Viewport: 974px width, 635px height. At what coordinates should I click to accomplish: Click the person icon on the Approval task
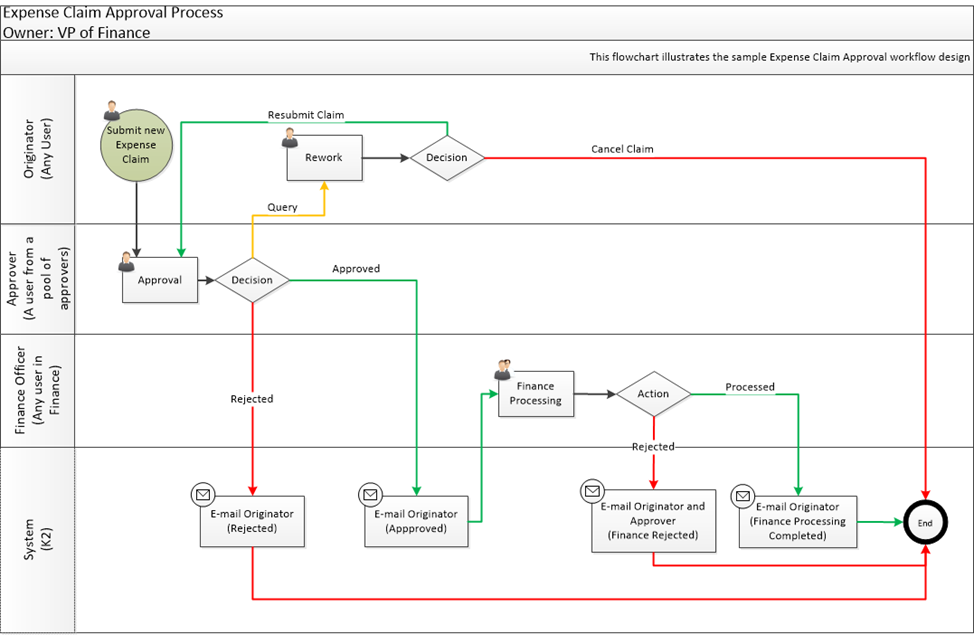126,263
